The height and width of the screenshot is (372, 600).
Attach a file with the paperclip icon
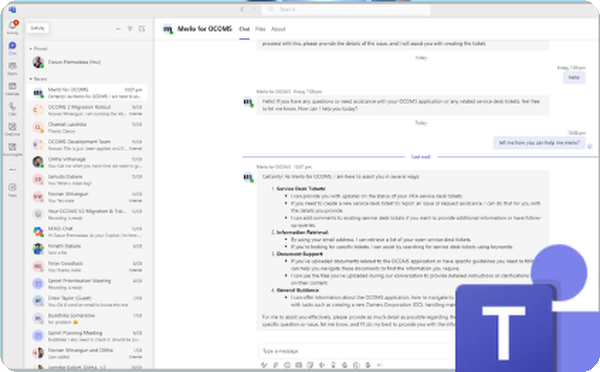click(x=276, y=365)
